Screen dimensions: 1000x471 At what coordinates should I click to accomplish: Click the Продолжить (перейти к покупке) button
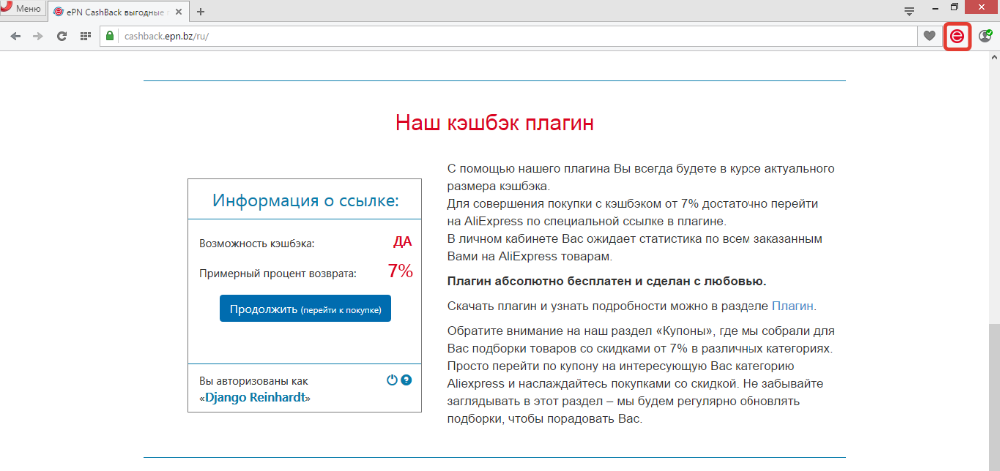tap(305, 308)
